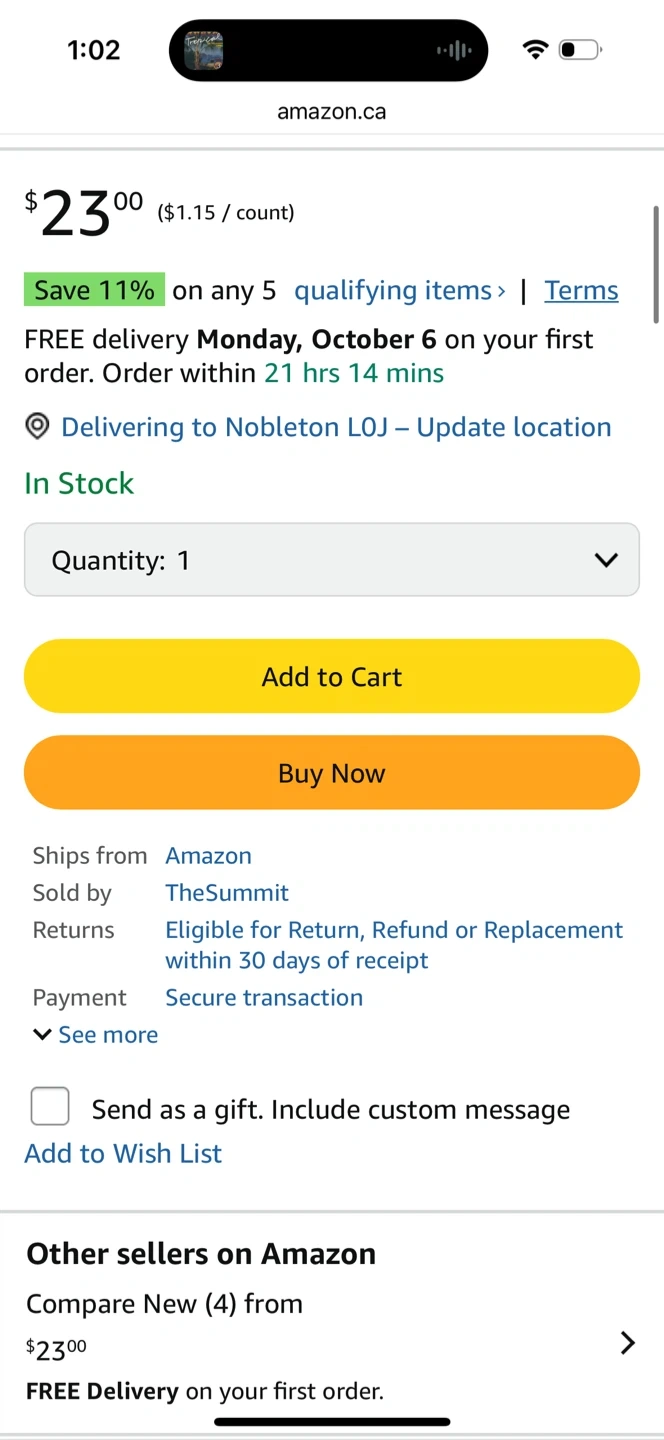Tap the Dynamic Island album artwork
Screen dimensions: 664x1440
click(x=203, y=50)
